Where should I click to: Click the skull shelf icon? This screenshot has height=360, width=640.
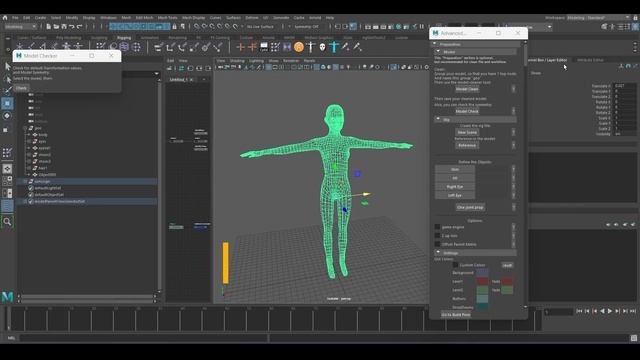click(322, 47)
